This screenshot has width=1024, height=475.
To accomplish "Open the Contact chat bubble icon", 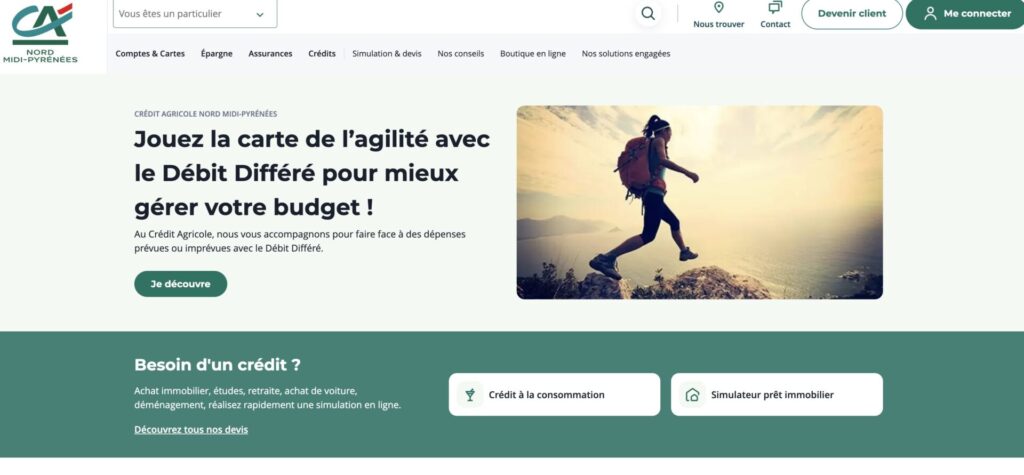I will [x=775, y=8].
